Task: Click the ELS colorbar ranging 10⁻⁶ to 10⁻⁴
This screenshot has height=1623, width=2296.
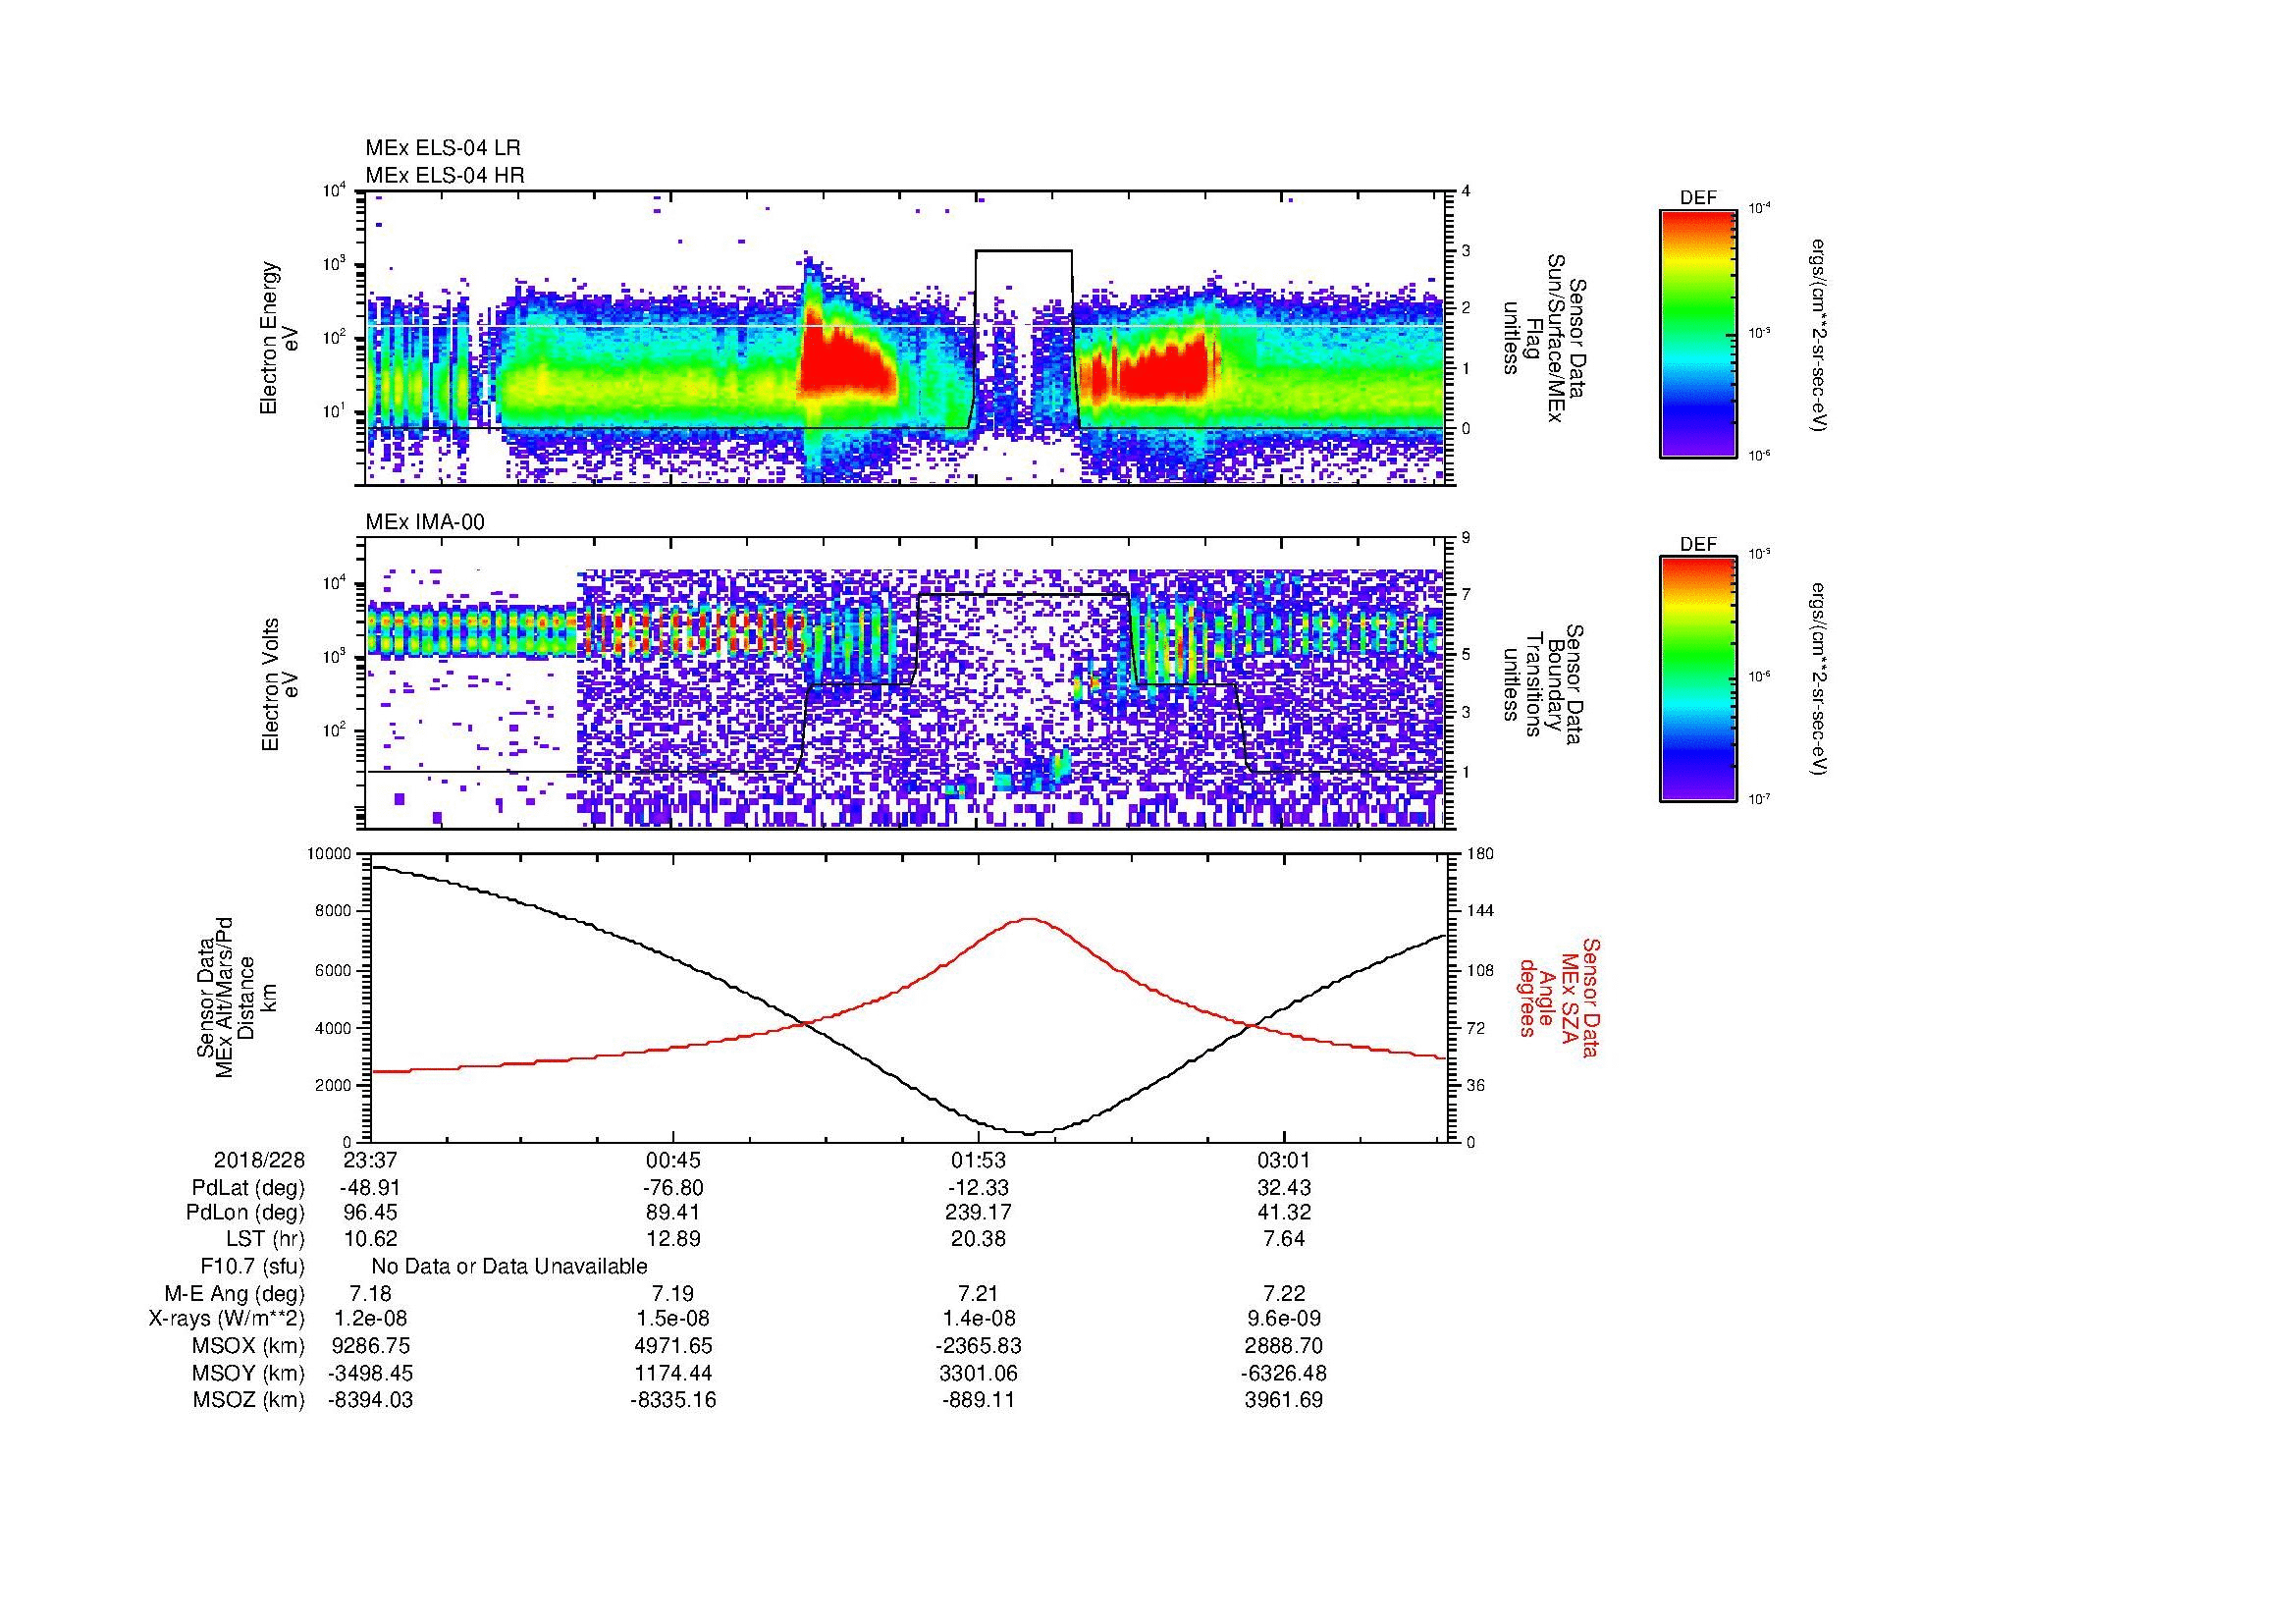Action: pyautogui.click(x=1698, y=333)
